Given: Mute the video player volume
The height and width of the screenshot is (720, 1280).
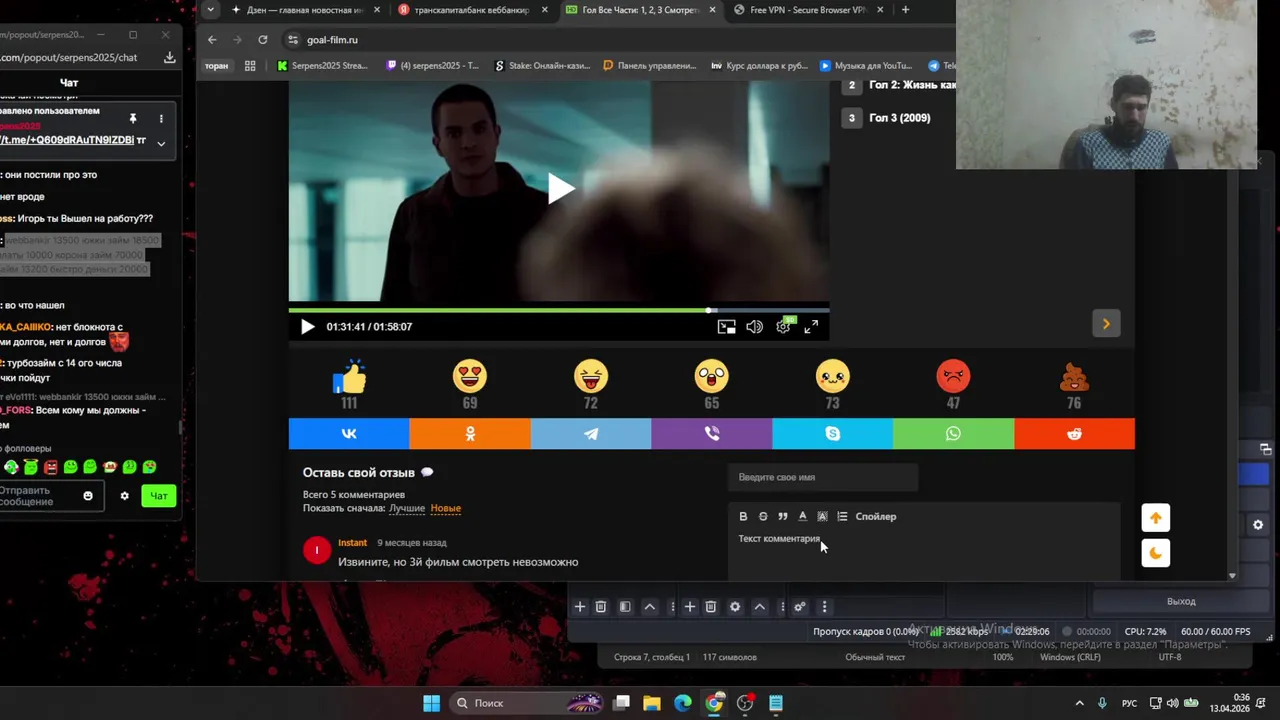Looking at the screenshot, I should [x=754, y=327].
